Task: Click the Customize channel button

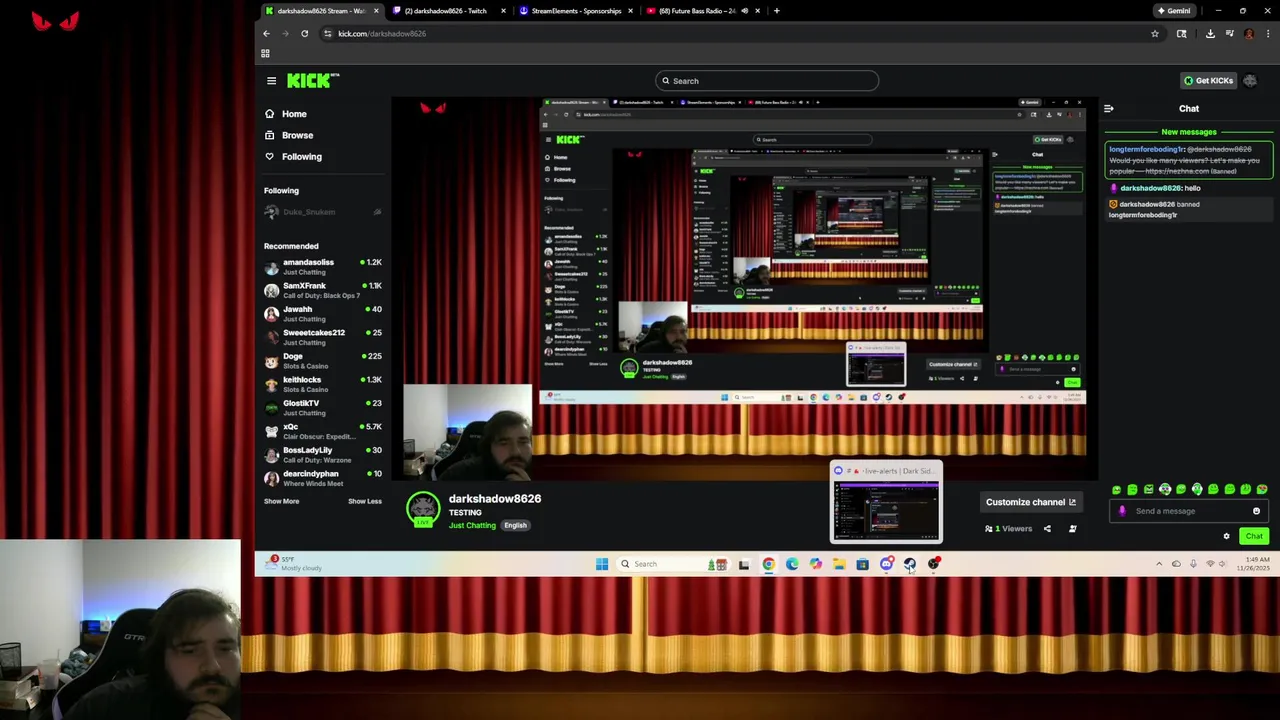Action: click(x=1030, y=502)
